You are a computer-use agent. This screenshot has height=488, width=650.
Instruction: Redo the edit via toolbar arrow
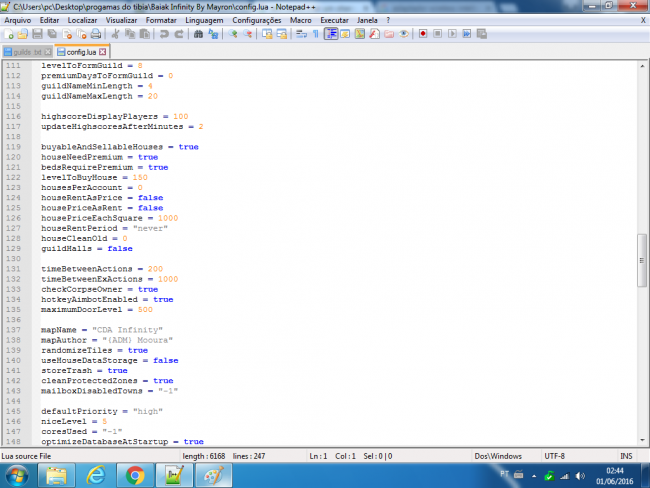coord(179,34)
